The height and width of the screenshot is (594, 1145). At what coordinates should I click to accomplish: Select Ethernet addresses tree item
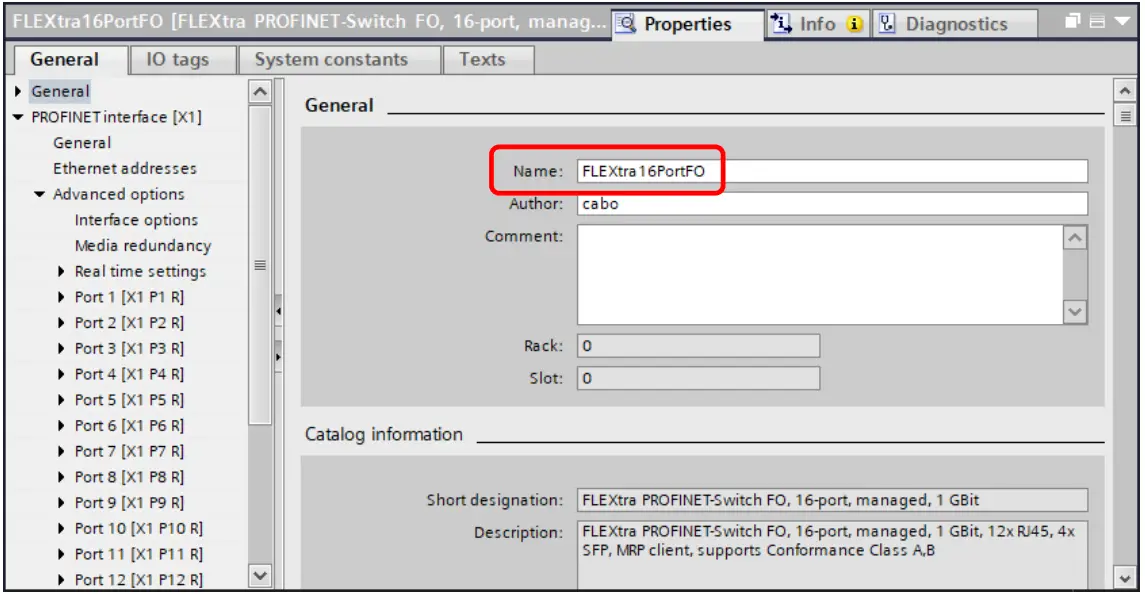[125, 169]
